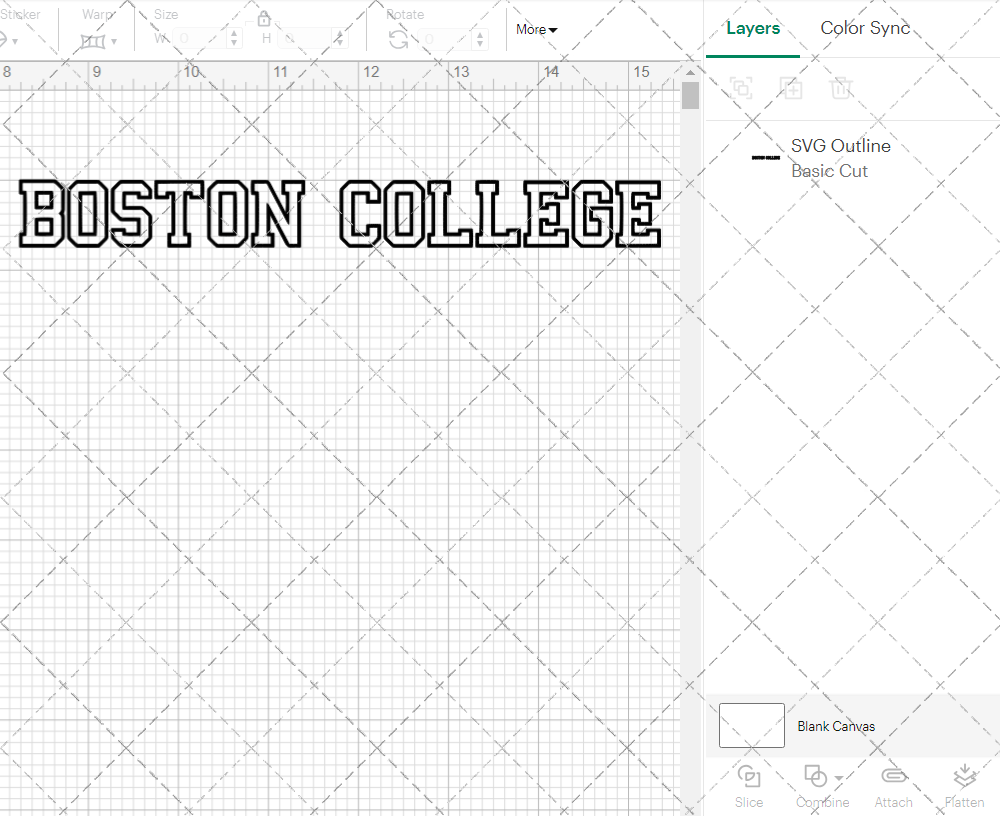Select the Layers tab
The width and height of the screenshot is (1000, 816).
pos(753,28)
